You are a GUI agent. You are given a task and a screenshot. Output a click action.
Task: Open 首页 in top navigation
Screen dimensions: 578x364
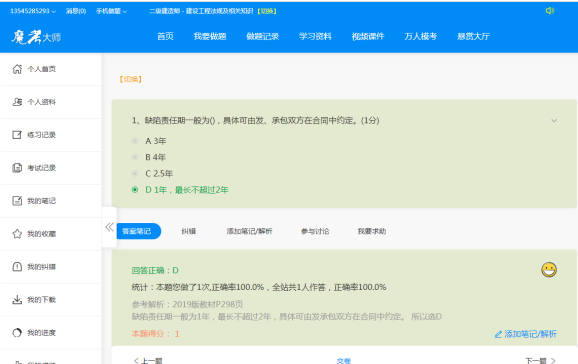pos(165,36)
